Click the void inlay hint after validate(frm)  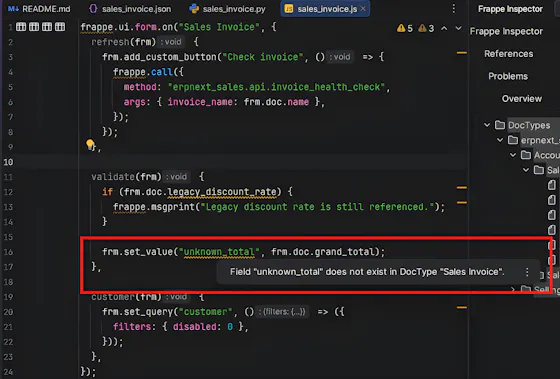pyautogui.click(x=176, y=177)
